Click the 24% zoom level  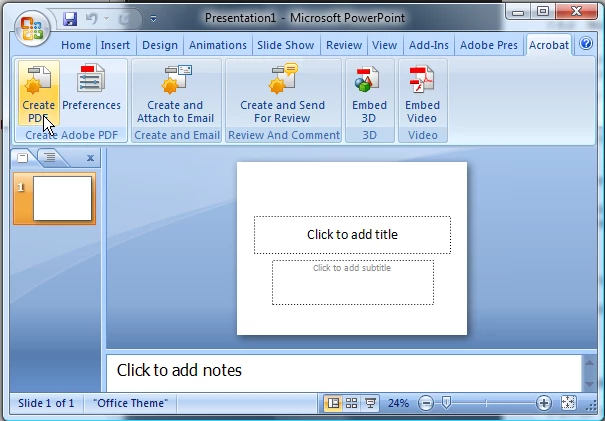click(x=398, y=403)
